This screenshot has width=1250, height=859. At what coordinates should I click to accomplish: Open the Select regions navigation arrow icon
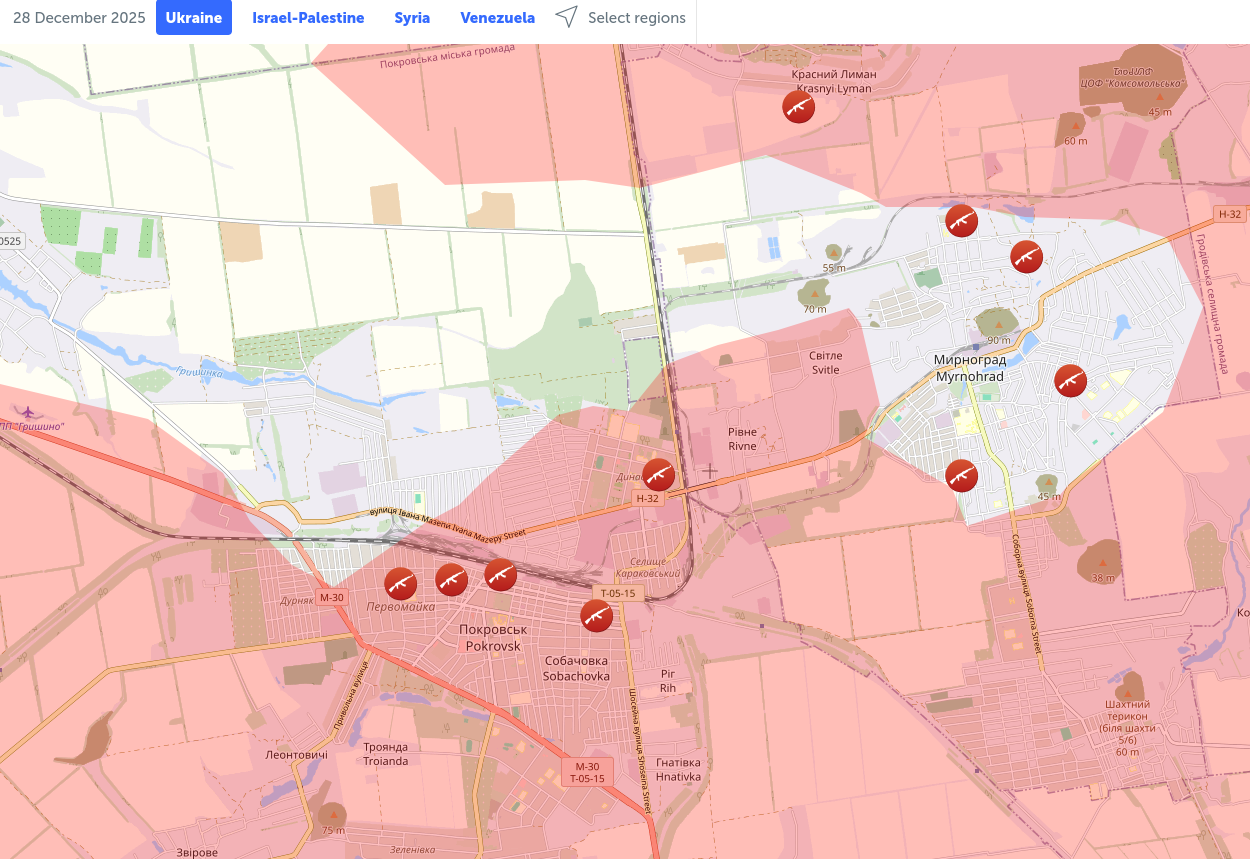pos(567,18)
